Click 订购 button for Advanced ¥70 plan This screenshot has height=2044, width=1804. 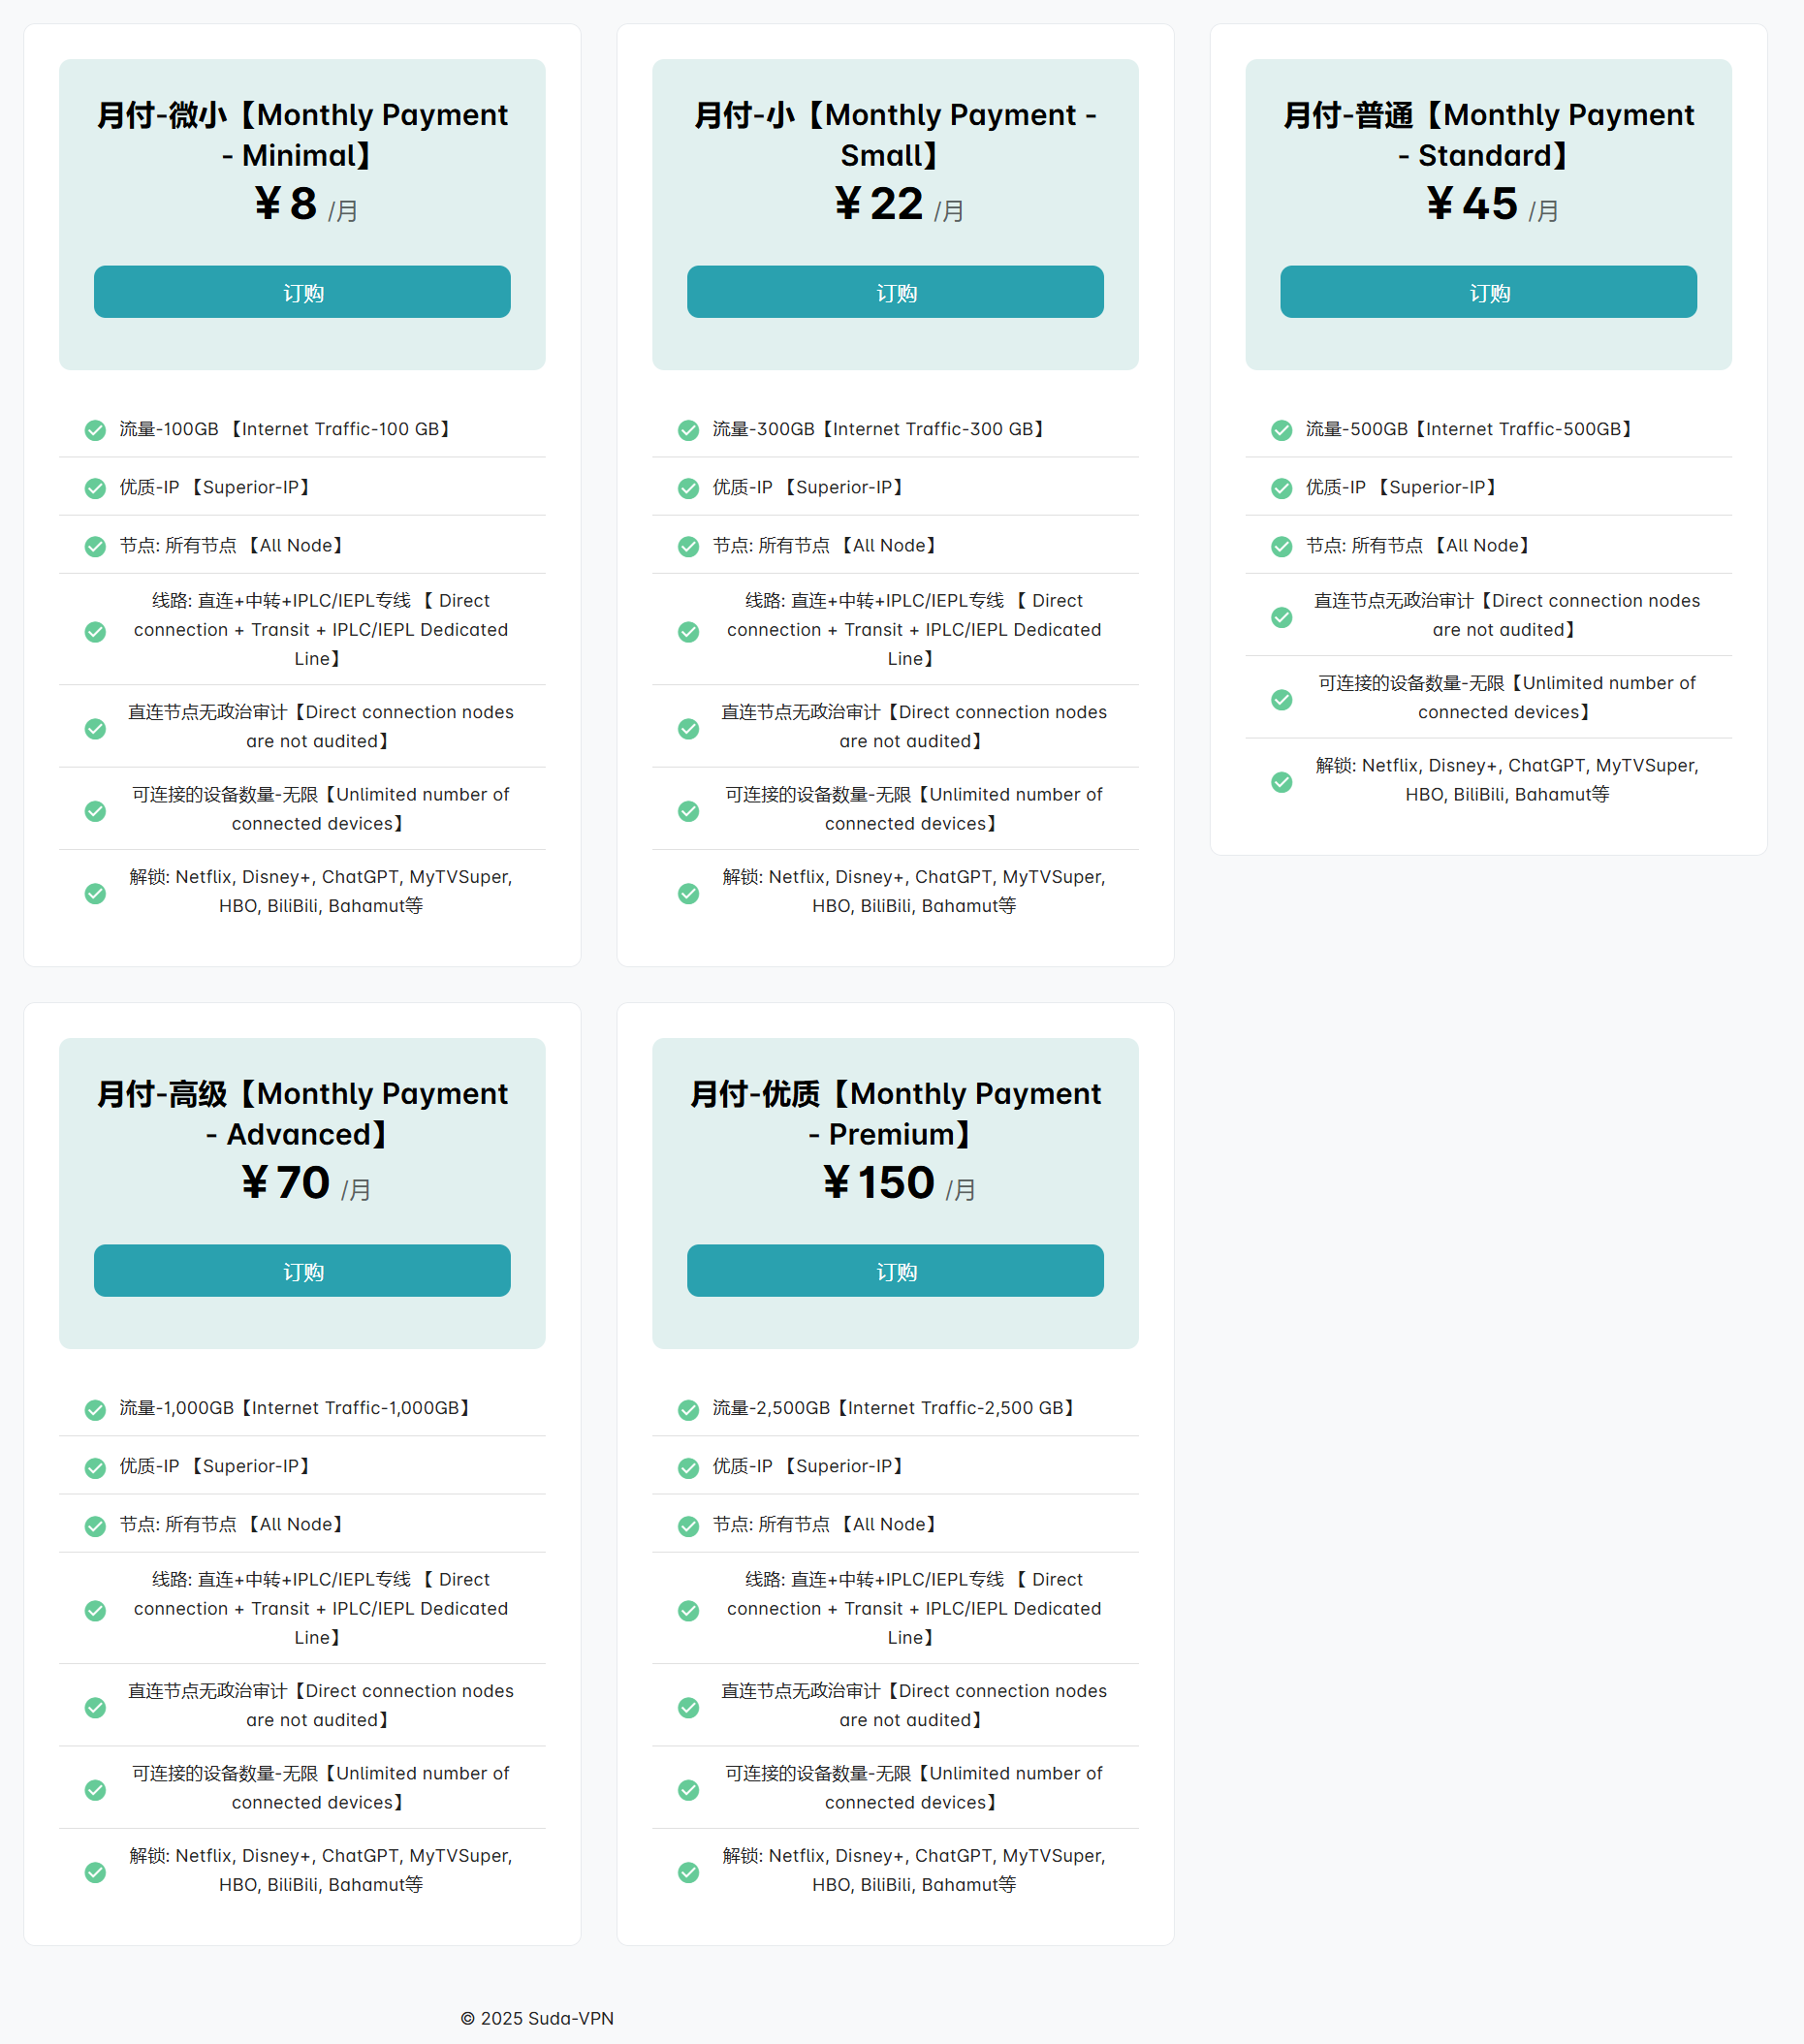(x=302, y=1271)
